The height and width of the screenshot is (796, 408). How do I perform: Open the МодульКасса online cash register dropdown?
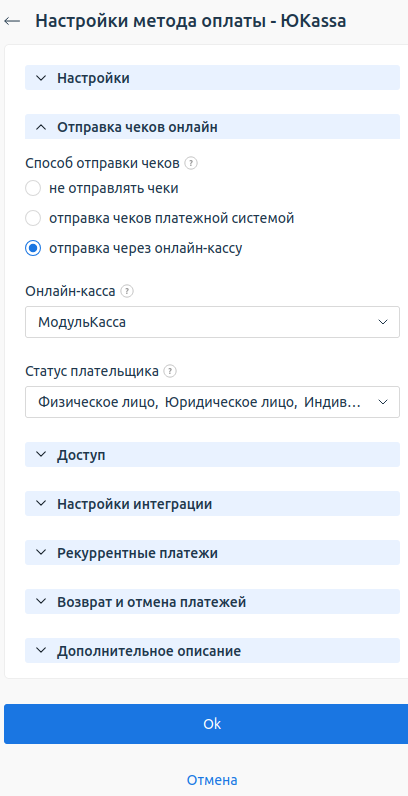coord(212,322)
